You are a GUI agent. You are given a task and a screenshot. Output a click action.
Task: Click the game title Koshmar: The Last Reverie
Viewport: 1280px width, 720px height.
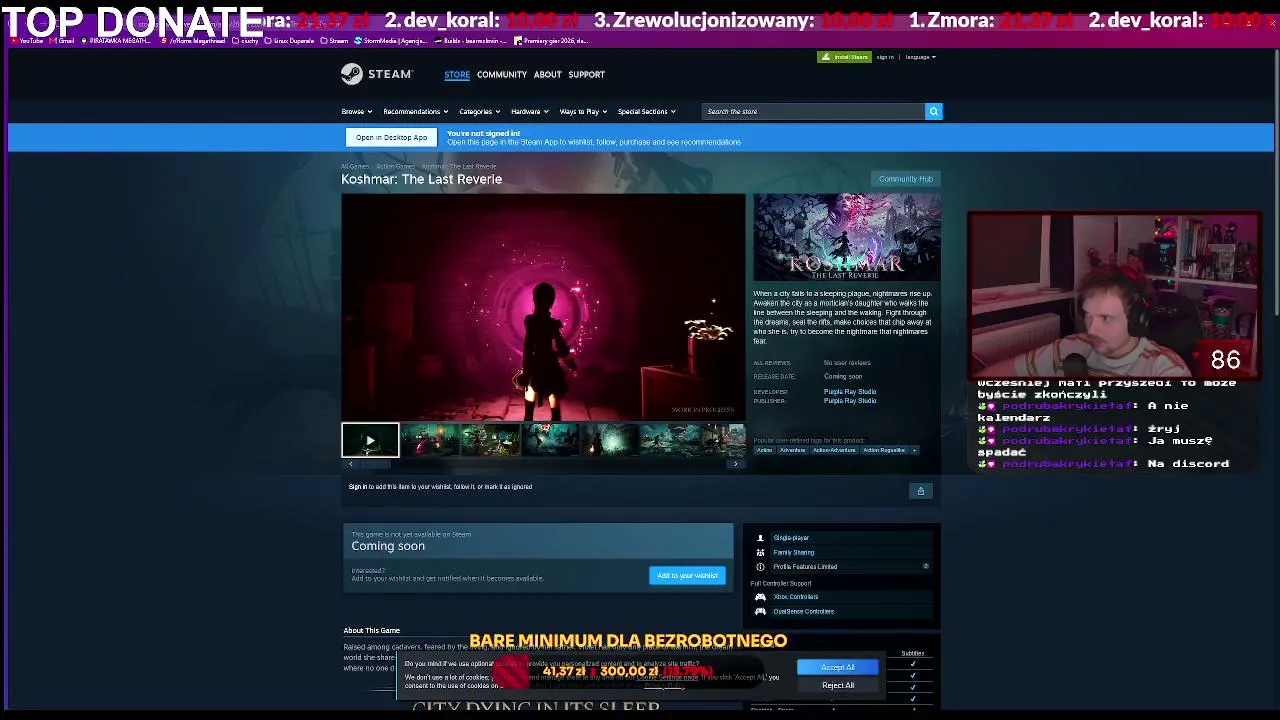[x=422, y=179]
